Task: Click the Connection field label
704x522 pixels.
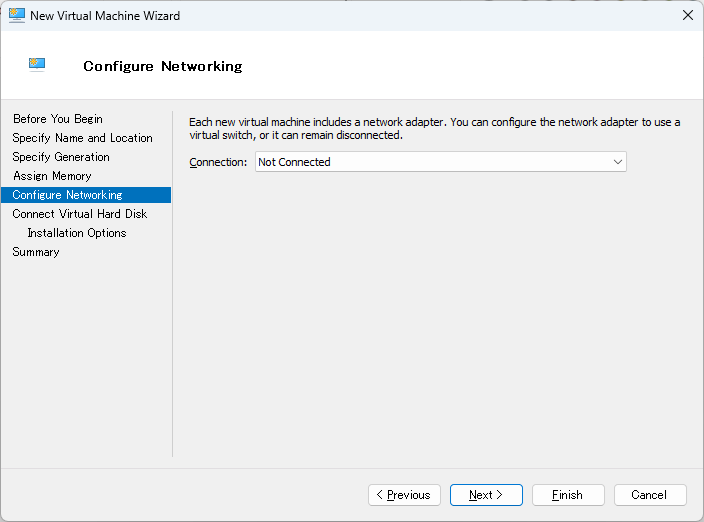Action: tap(217, 162)
